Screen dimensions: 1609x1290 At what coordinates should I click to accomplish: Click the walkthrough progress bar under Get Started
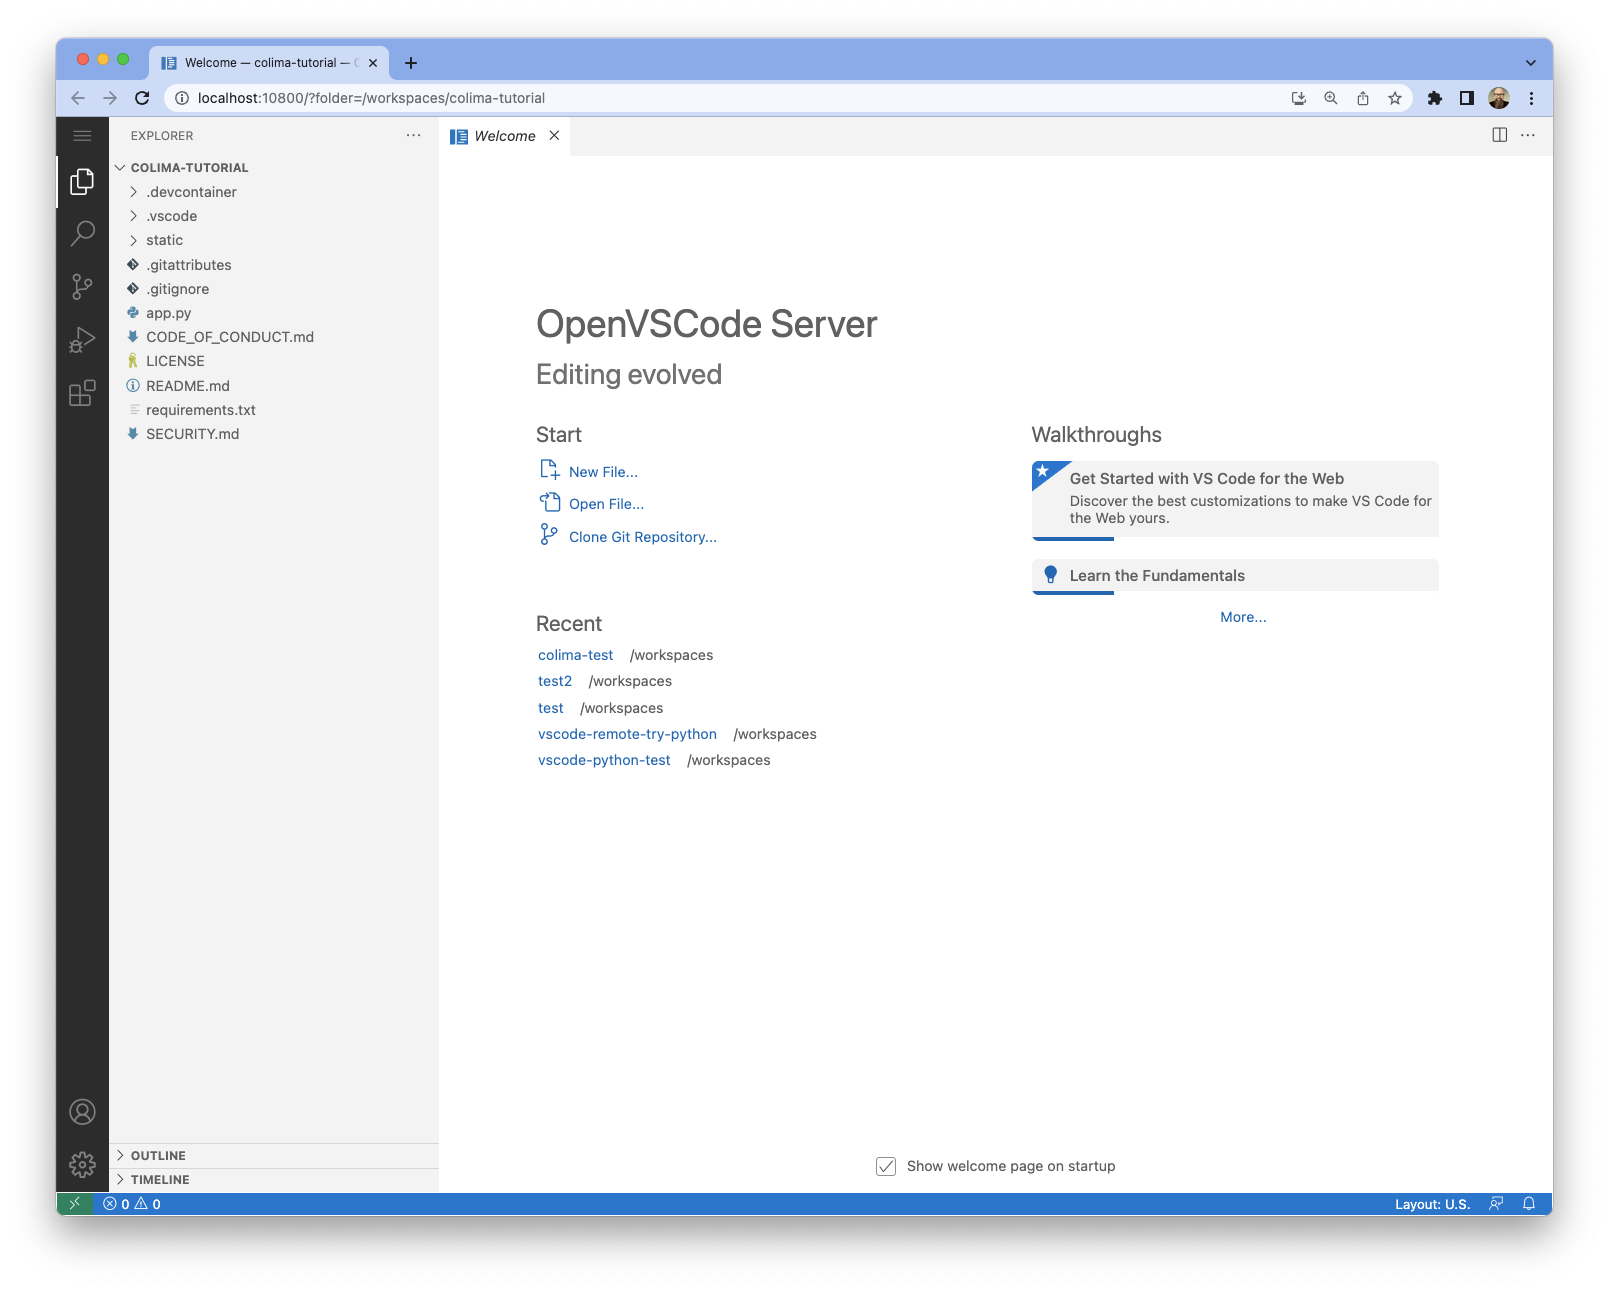1071,538
